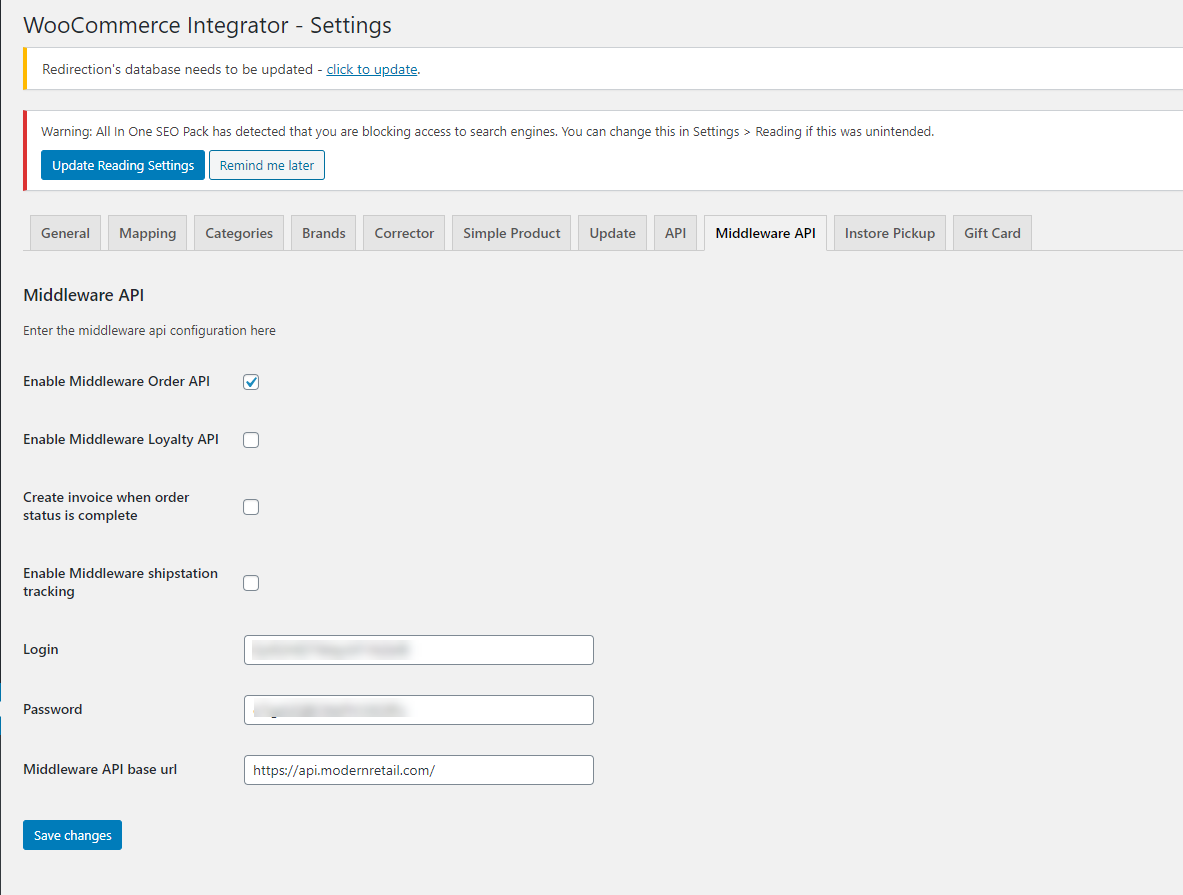Open the Simple Product tab

click(x=512, y=233)
